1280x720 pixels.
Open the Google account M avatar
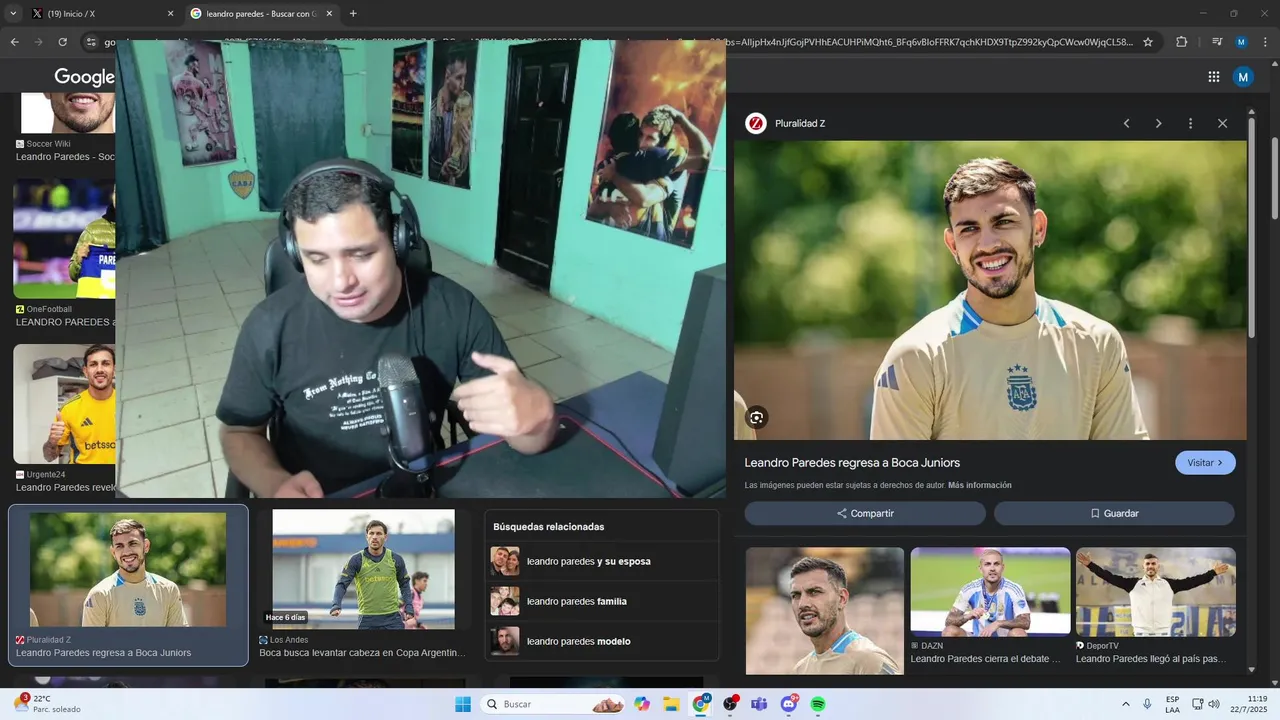click(1243, 77)
